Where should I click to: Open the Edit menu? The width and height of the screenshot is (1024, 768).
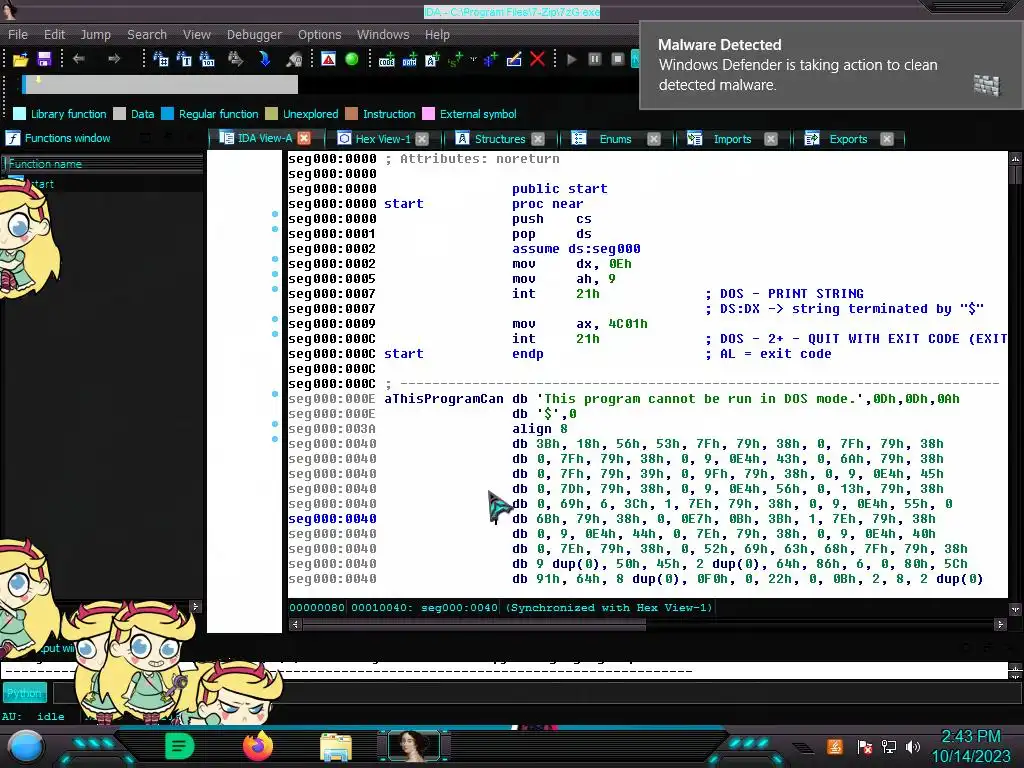54,35
